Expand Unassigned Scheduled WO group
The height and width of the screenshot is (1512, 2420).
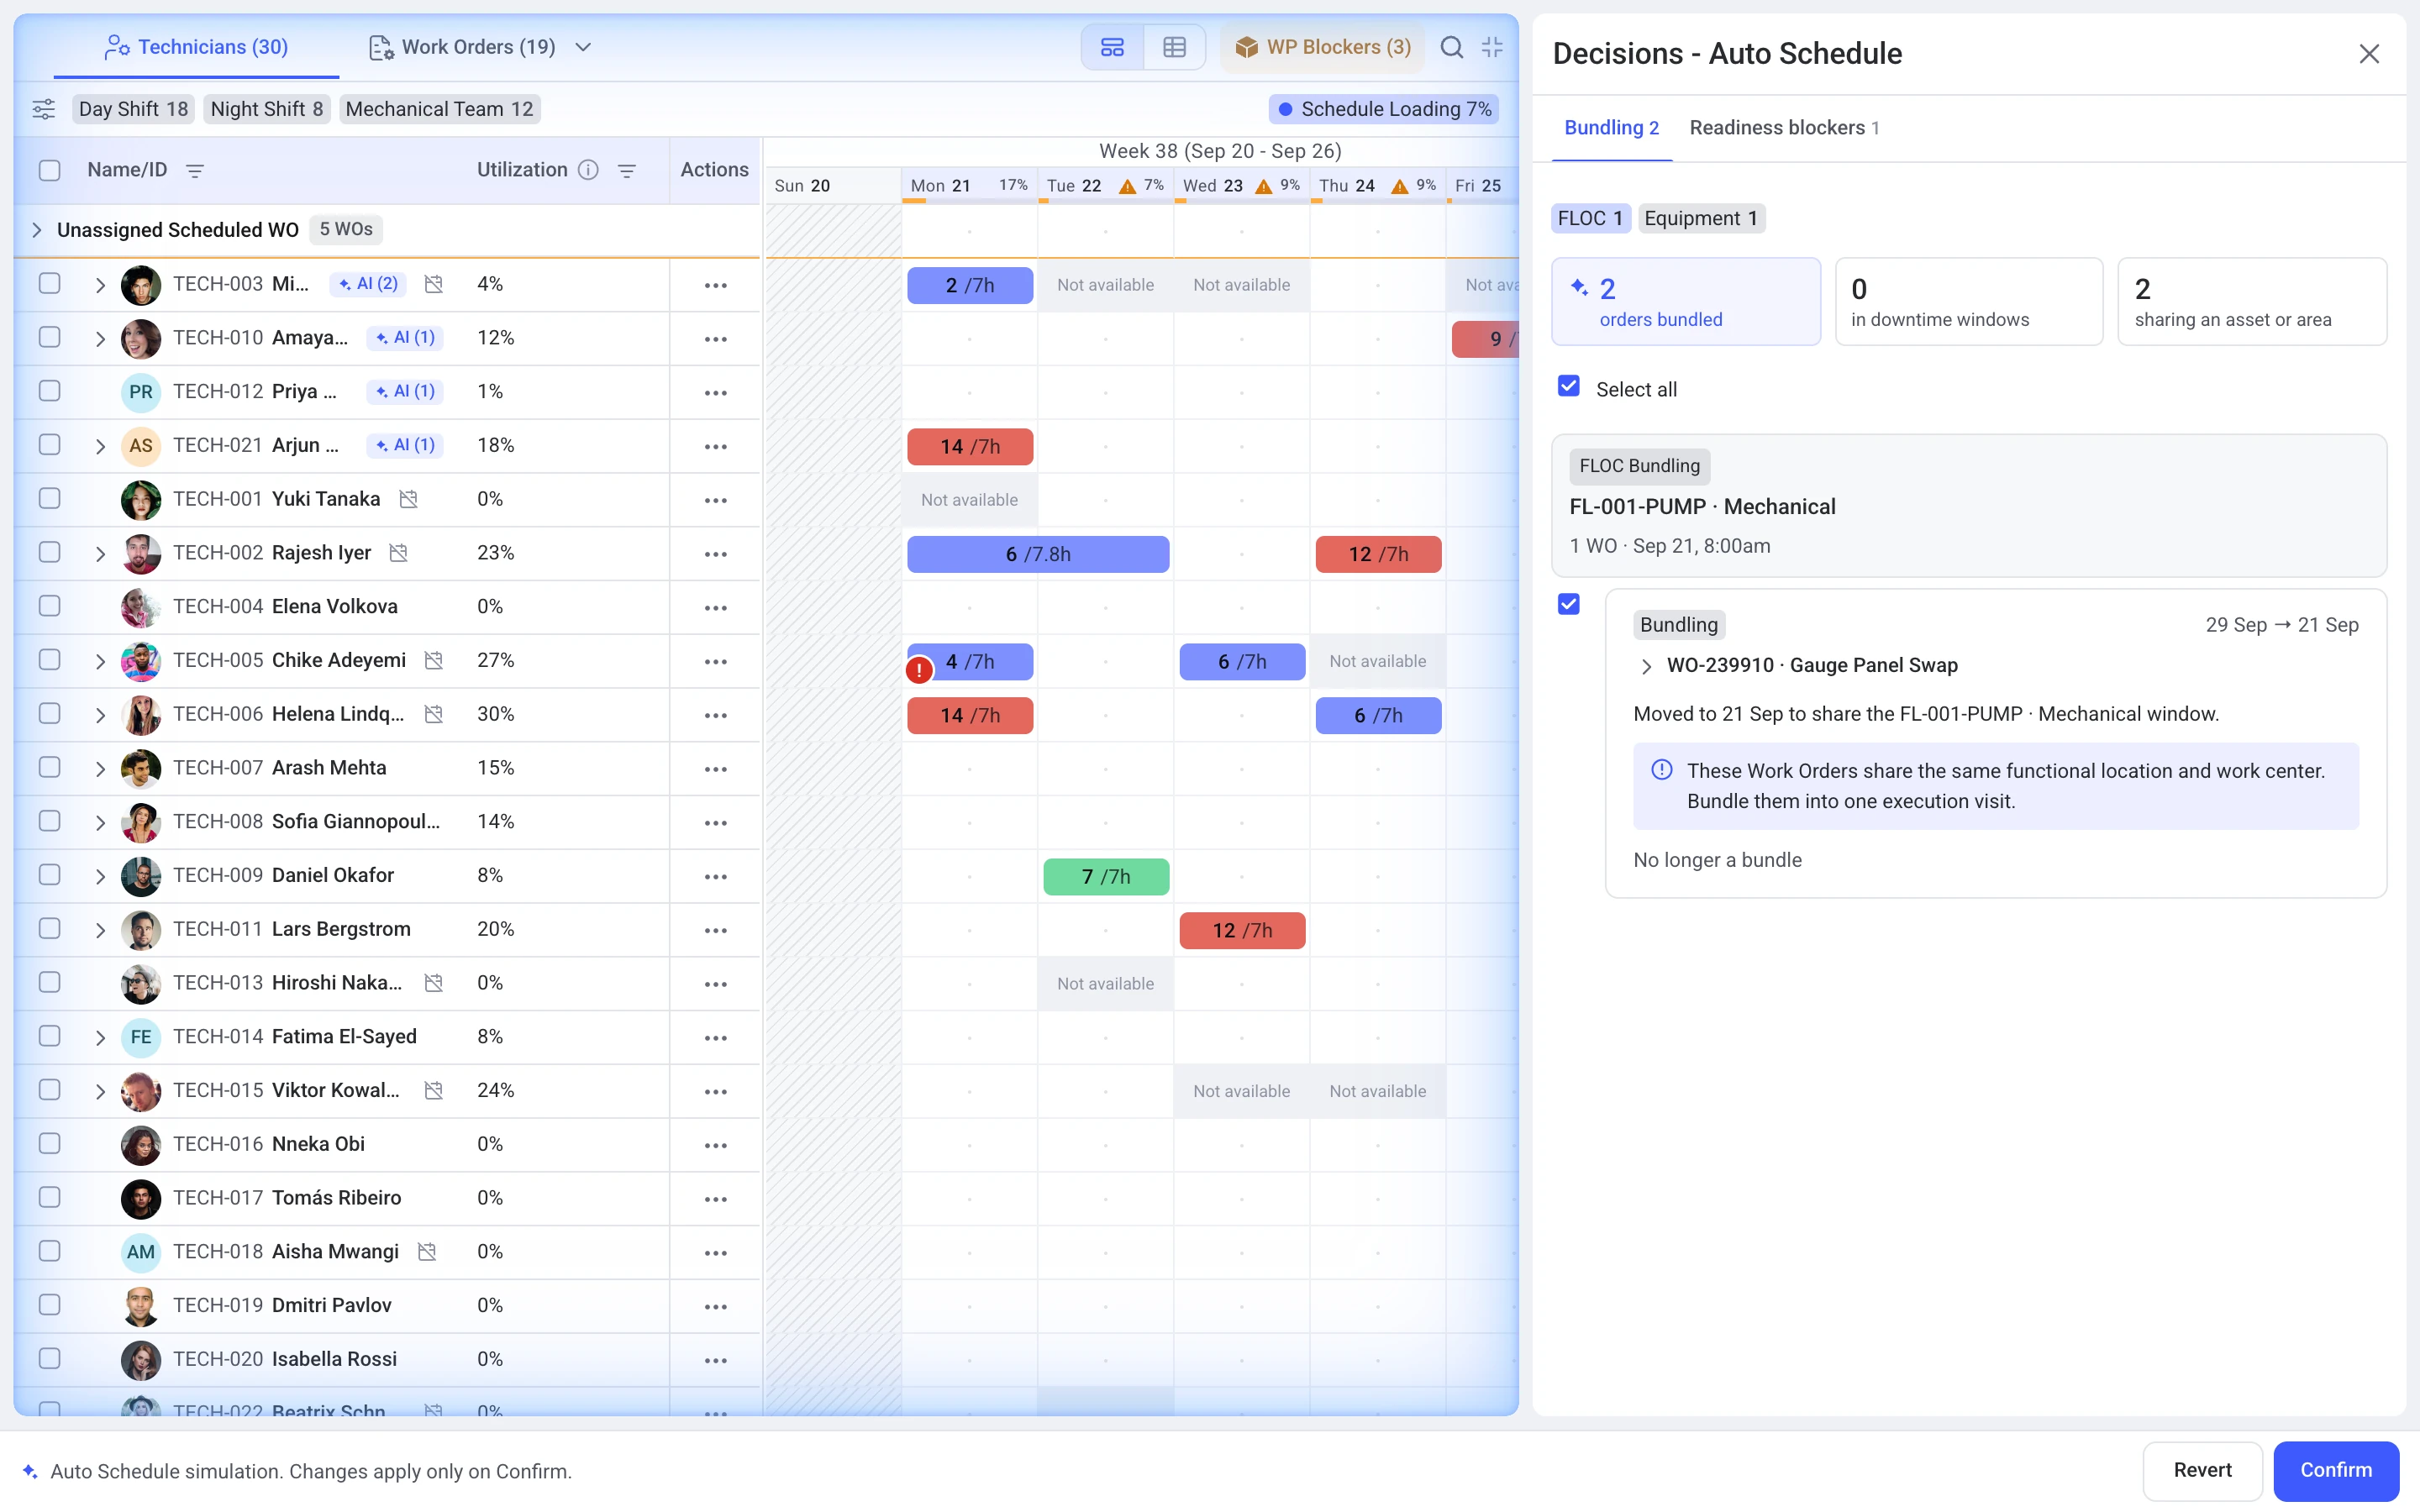[37, 230]
